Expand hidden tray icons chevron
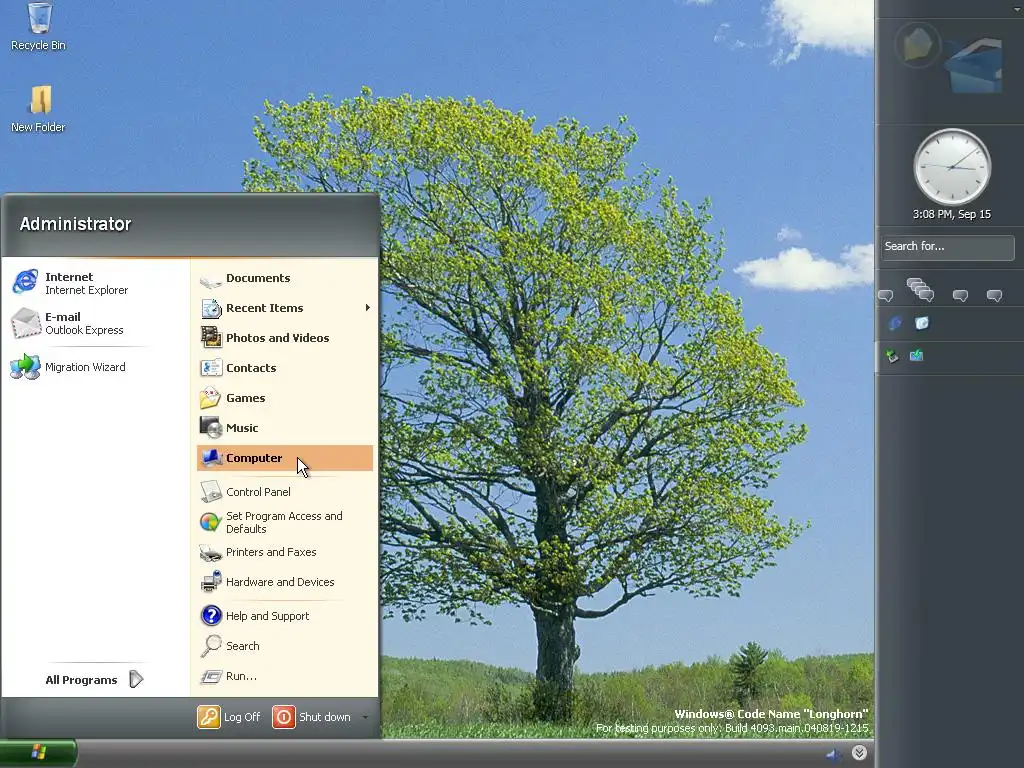The image size is (1024, 768). click(x=859, y=753)
